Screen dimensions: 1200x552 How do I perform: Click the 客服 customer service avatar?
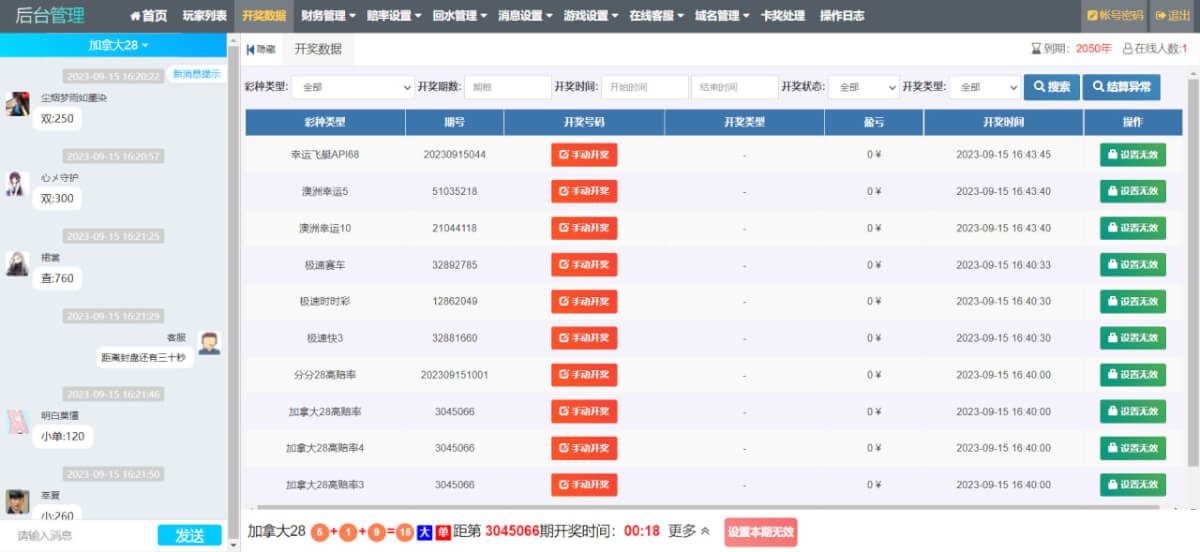click(x=208, y=343)
